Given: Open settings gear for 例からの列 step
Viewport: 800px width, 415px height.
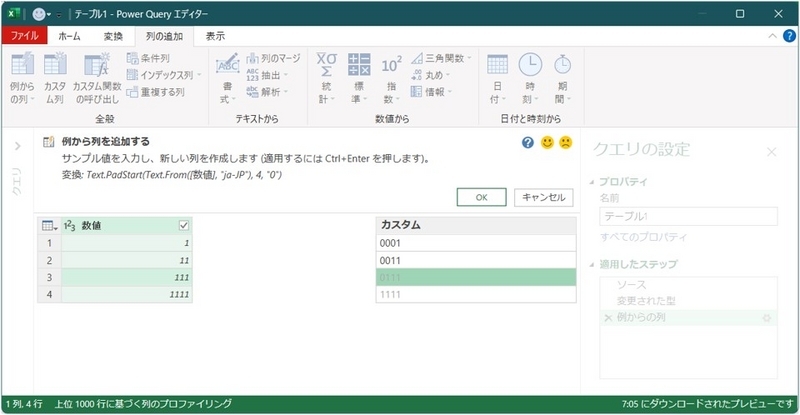Looking at the screenshot, I should [766, 318].
